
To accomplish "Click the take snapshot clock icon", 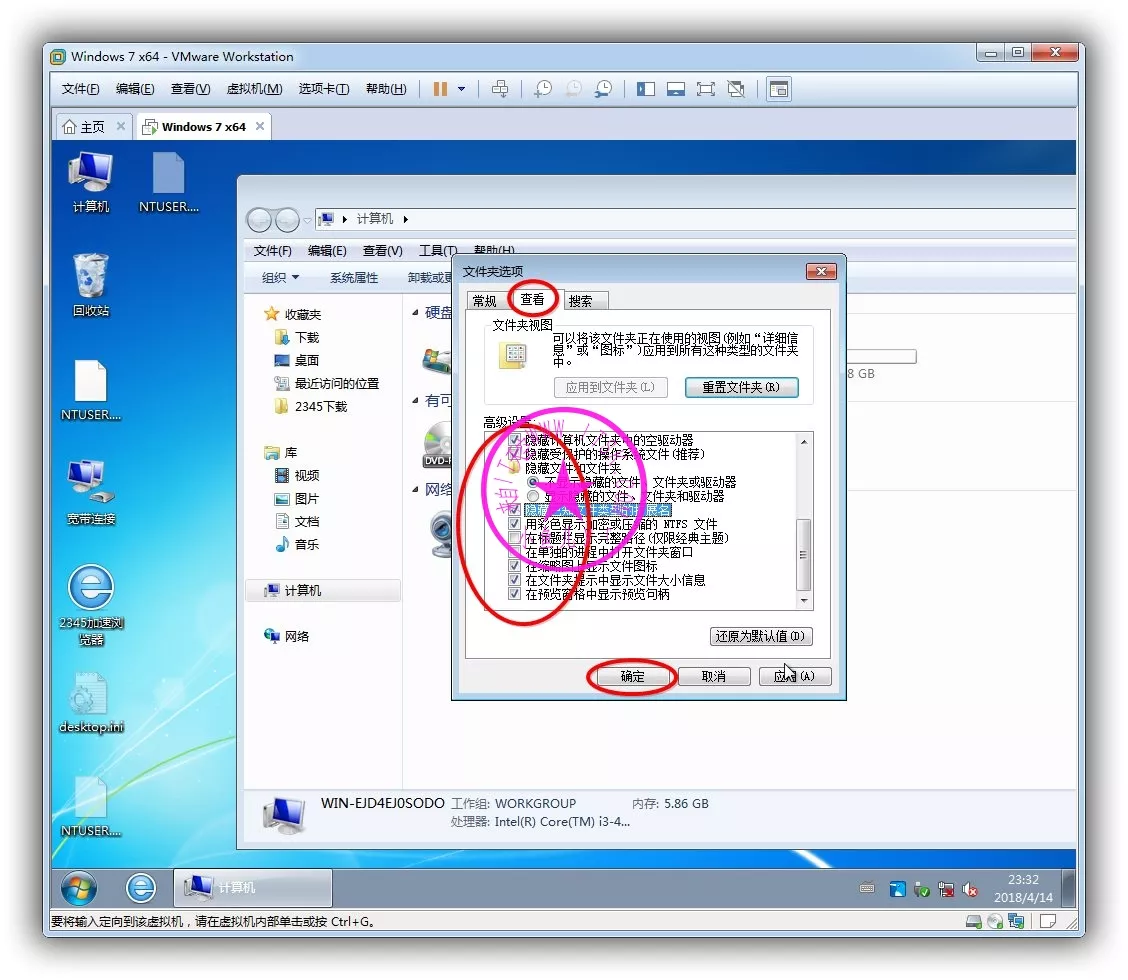I will pos(542,89).
